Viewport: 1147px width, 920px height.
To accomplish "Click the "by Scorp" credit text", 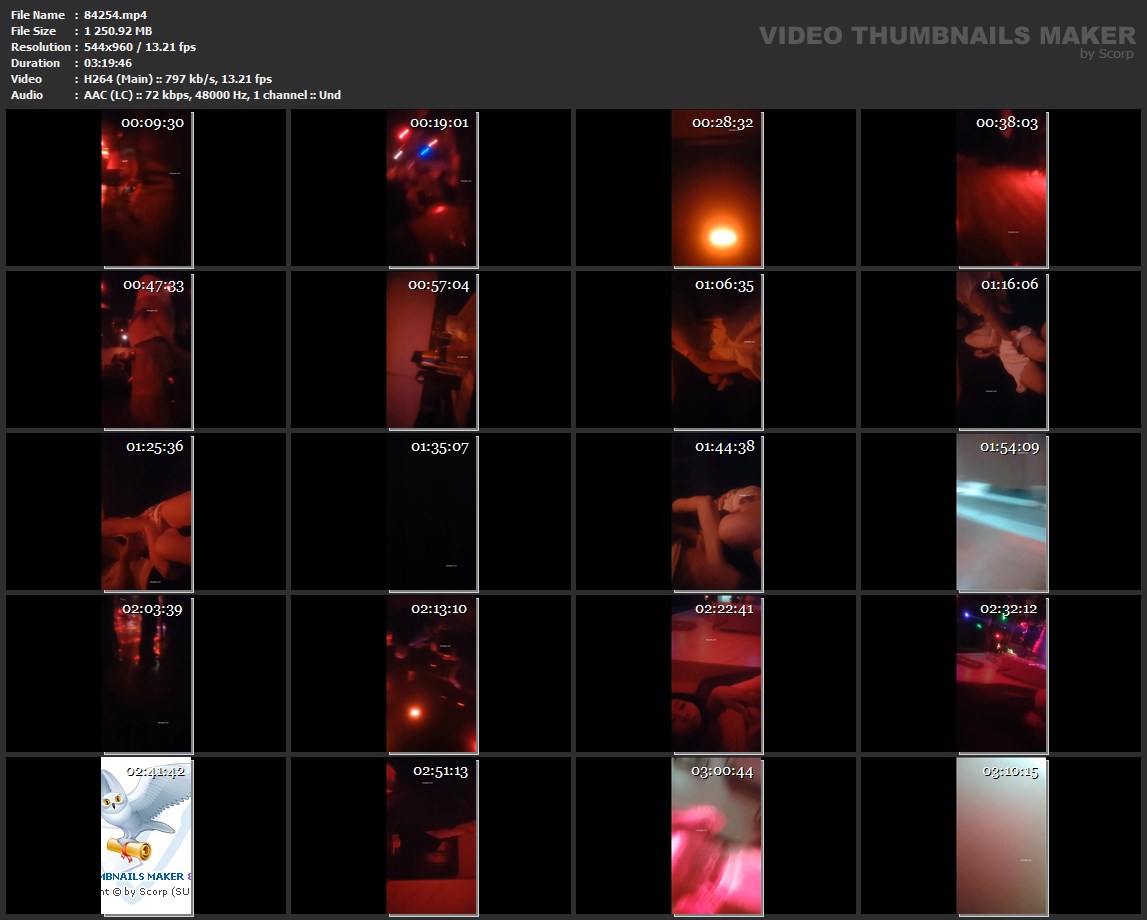I will coord(1106,54).
